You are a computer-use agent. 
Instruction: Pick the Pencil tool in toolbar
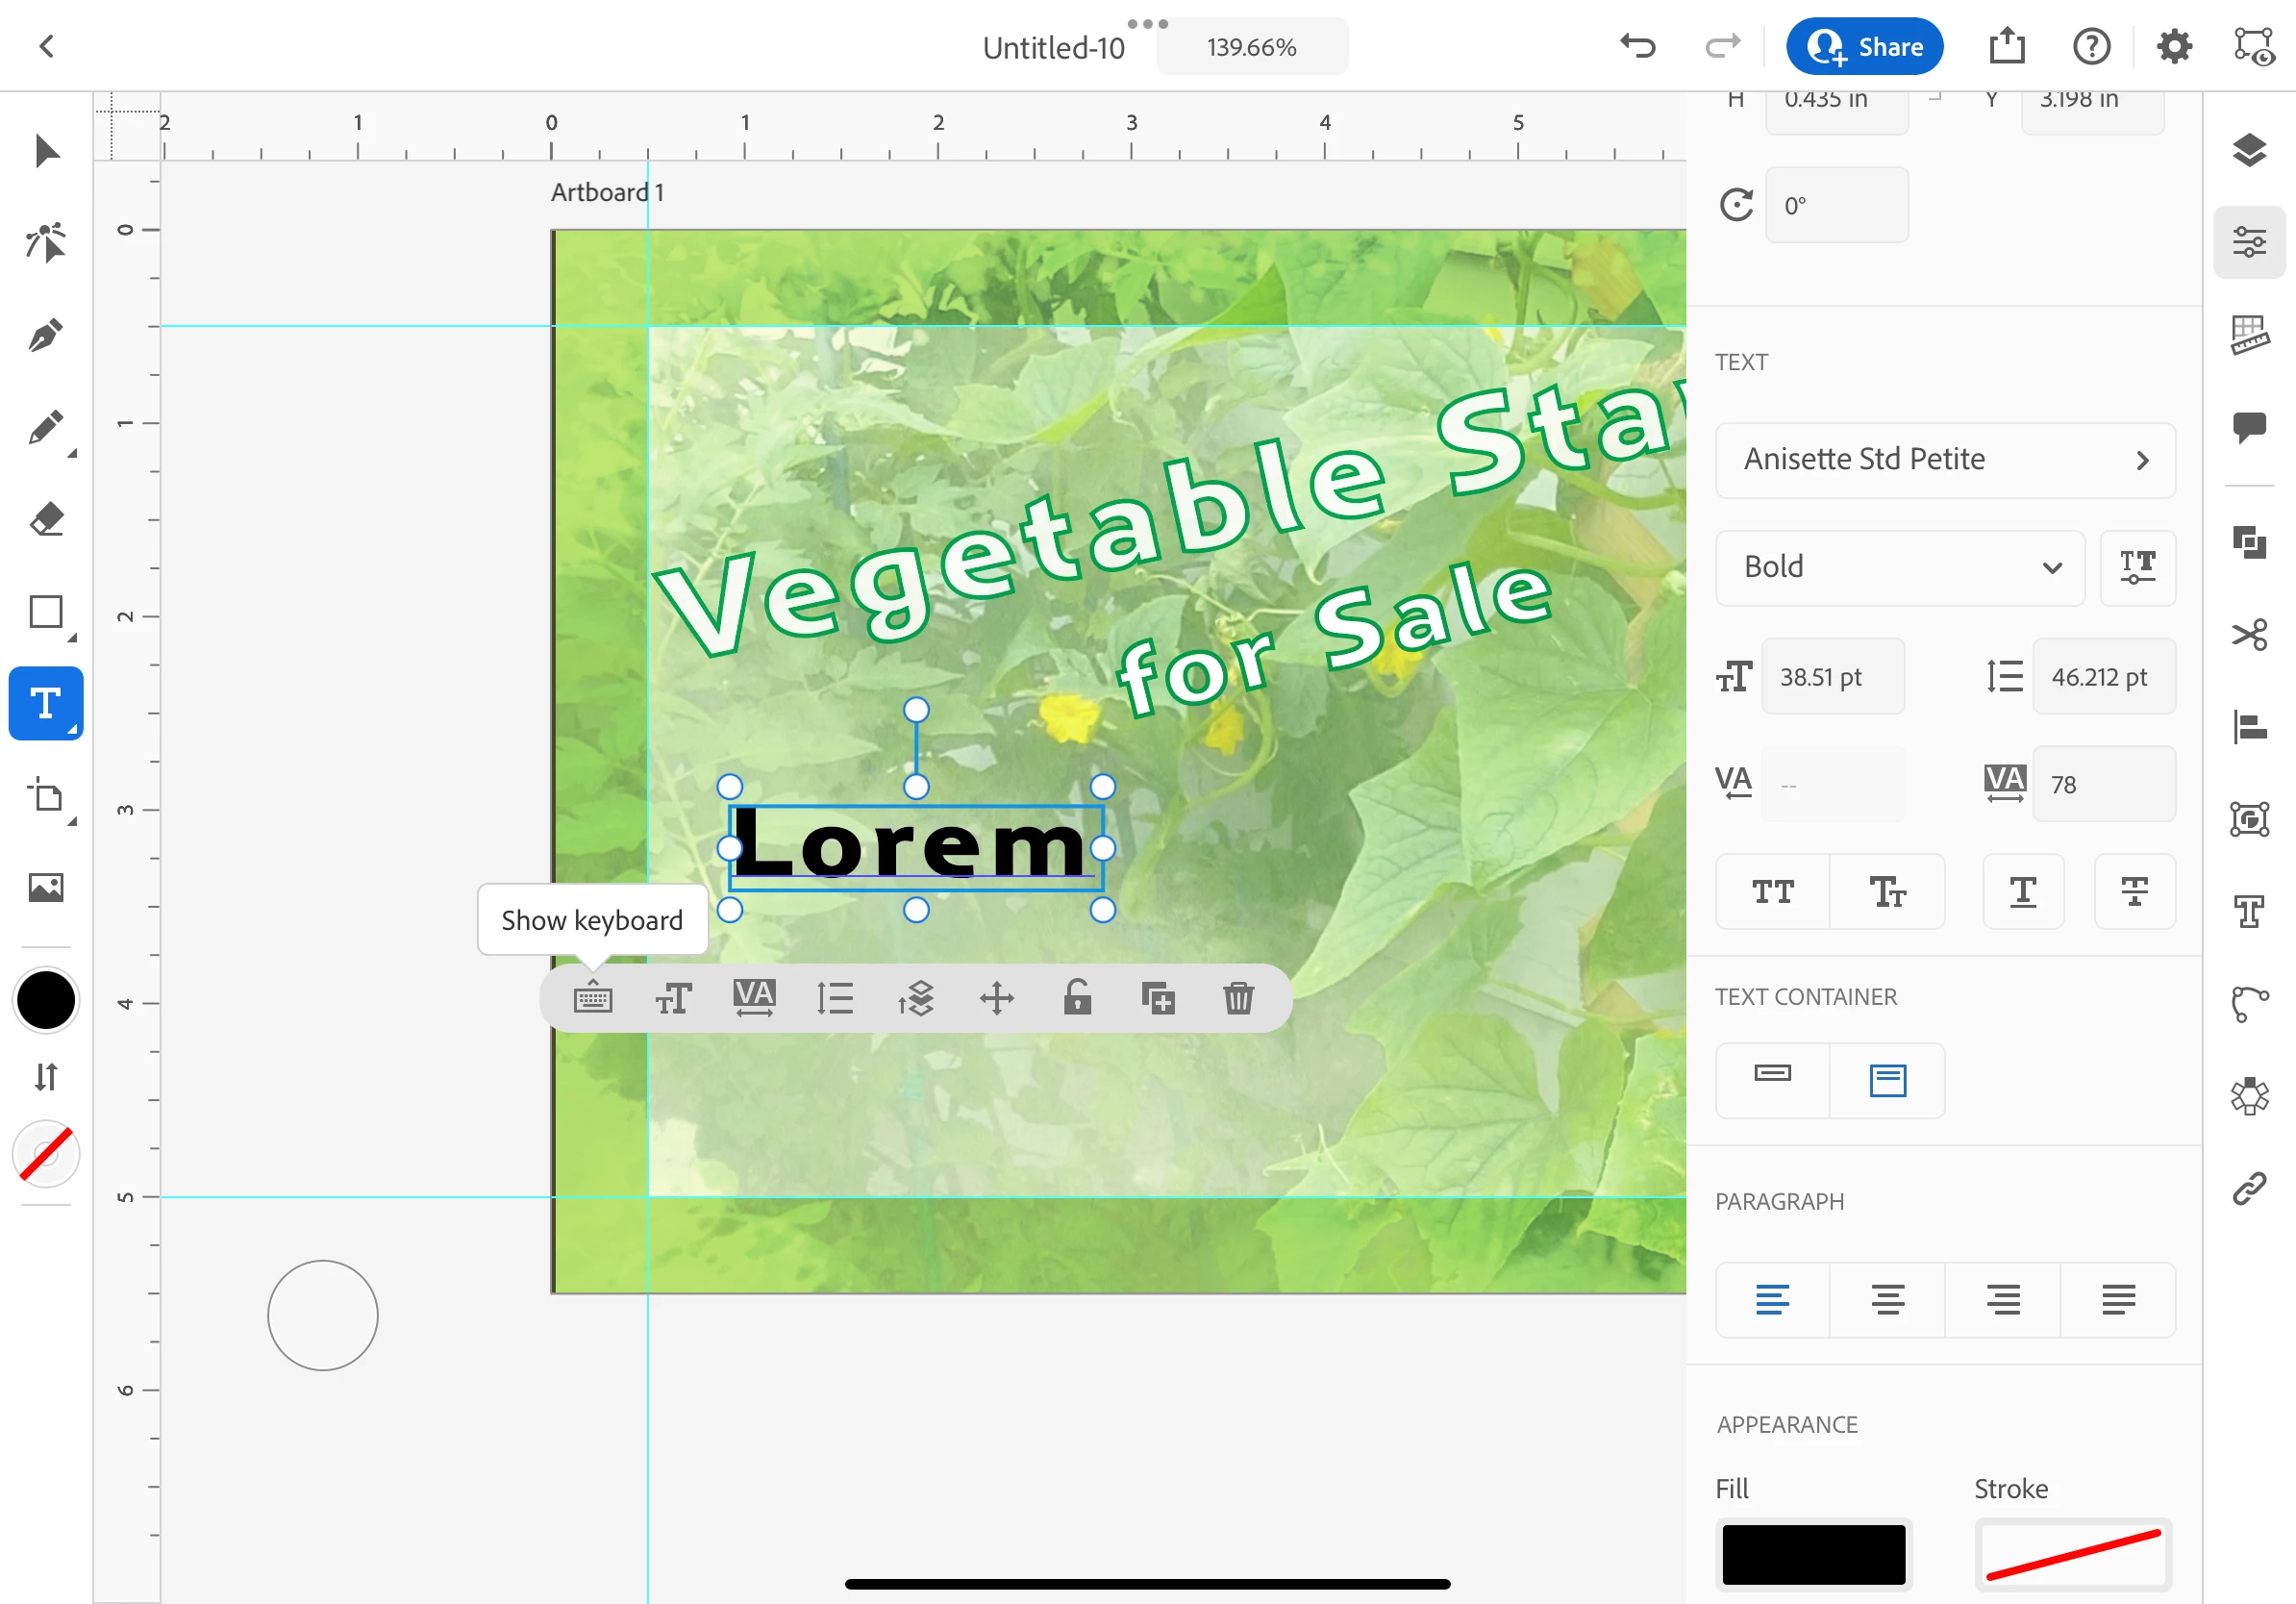coord(45,428)
